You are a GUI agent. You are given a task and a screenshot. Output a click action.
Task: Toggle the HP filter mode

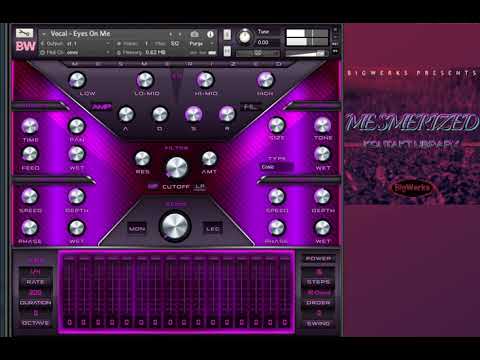153,187
